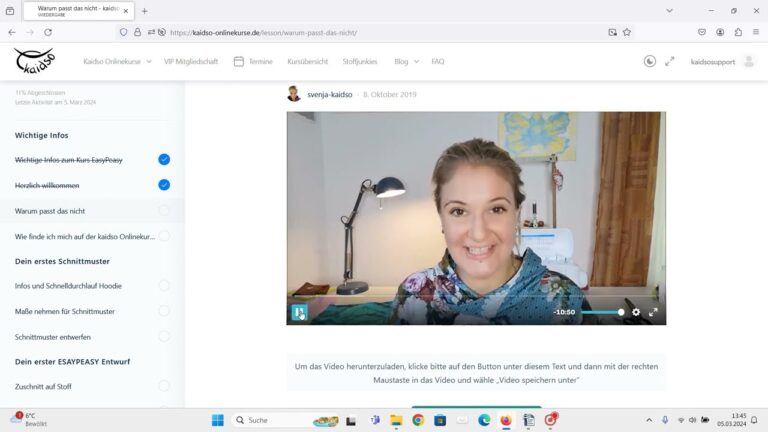Viewport: 768px width, 432px height.
Task: Toggle completion for Wichtige Infos zum Kurs EasyPeasy
Action: [x=164, y=159]
